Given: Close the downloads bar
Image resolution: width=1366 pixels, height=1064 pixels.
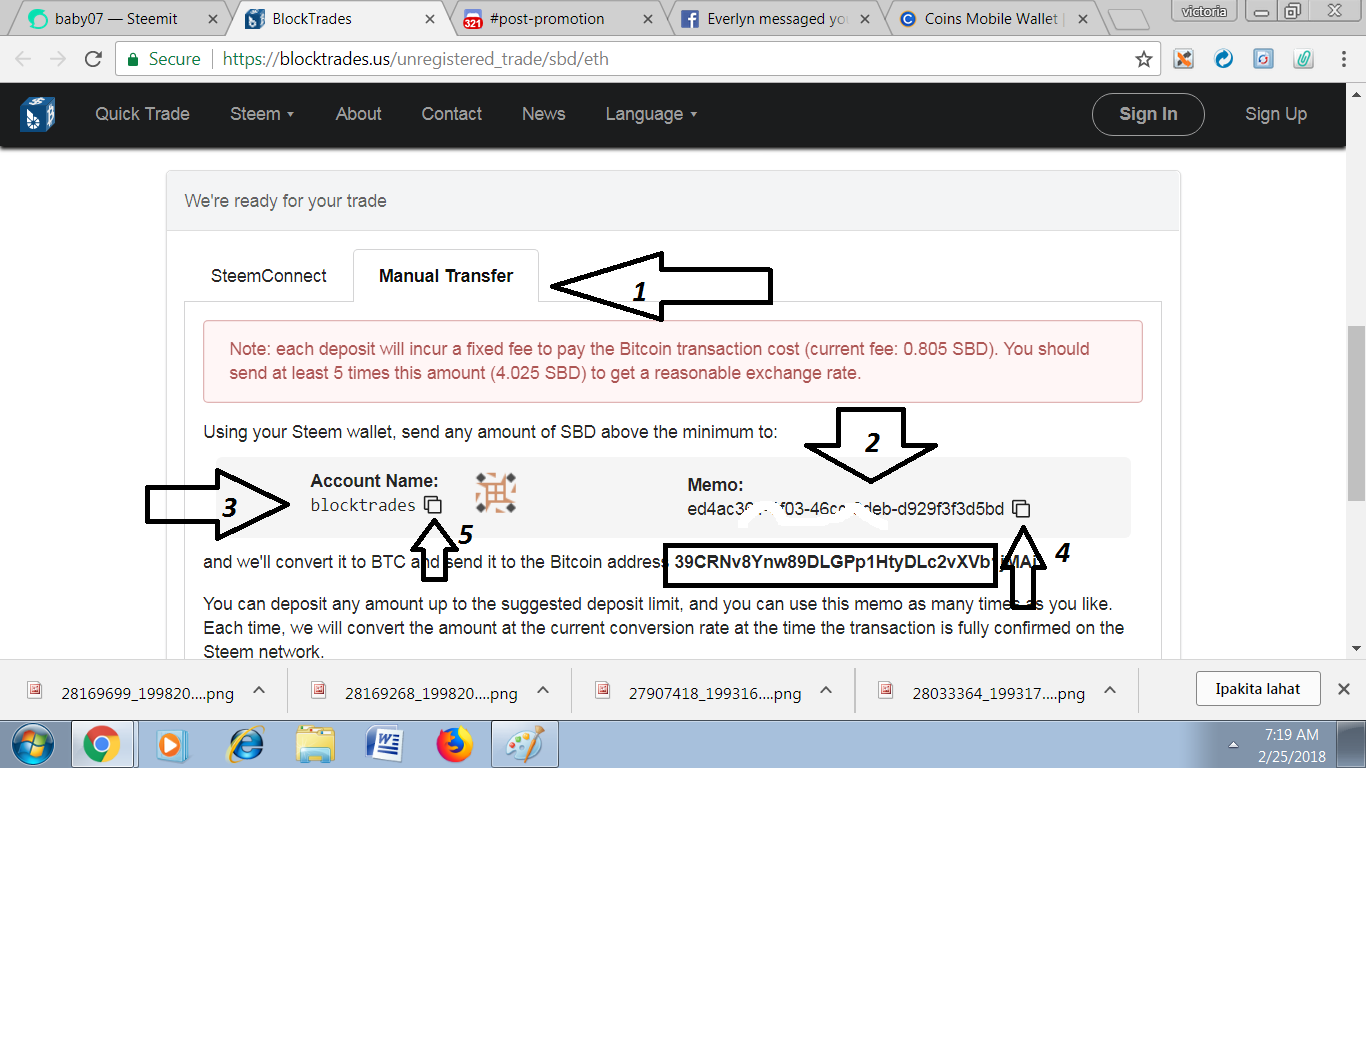Looking at the screenshot, I should pos(1344,689).
